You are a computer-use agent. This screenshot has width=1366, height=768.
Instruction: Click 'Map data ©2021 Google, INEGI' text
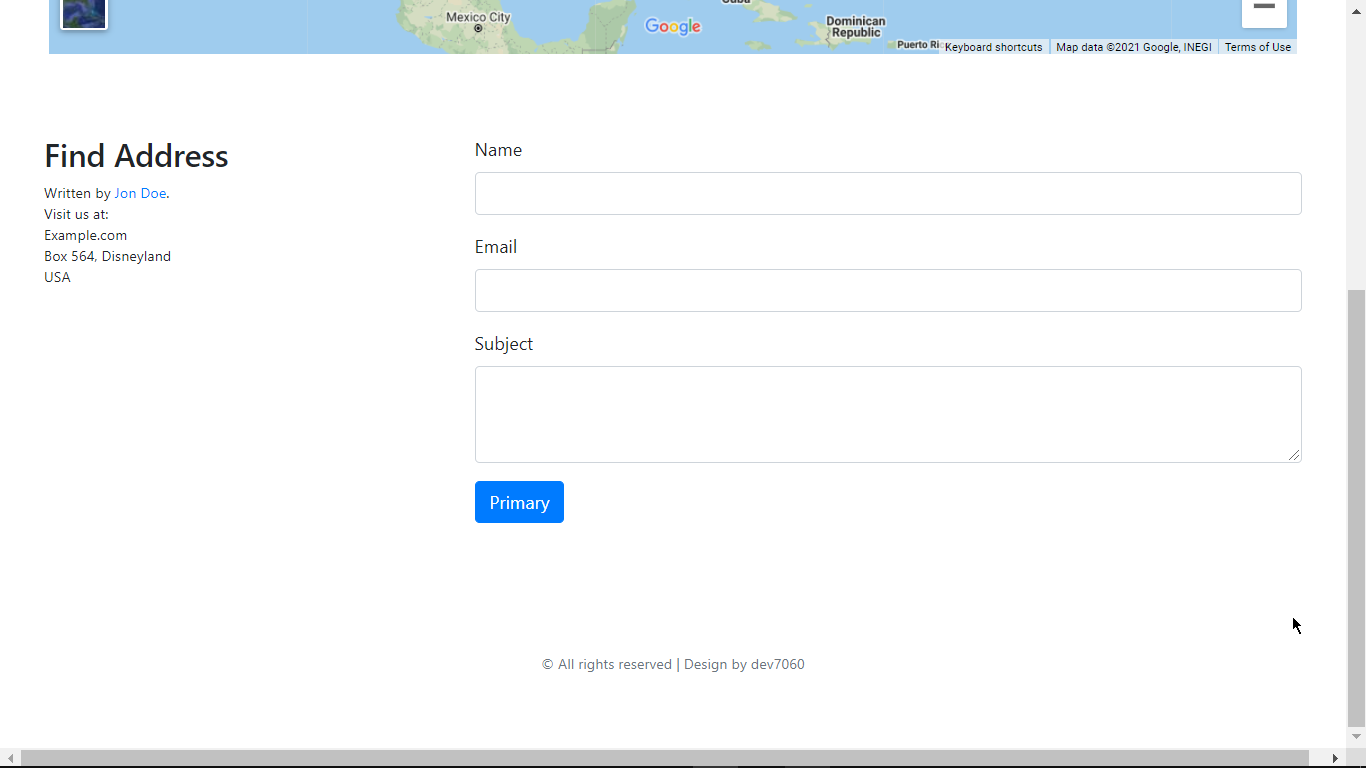(1133, 47)
